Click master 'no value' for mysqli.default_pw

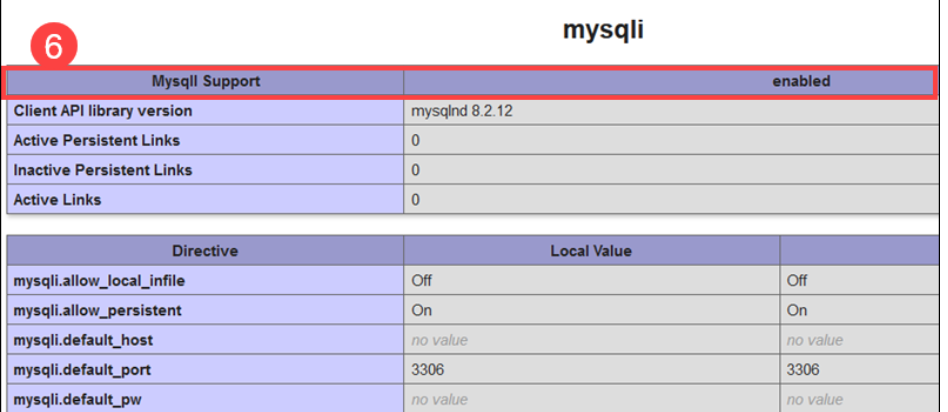[815, 400]
